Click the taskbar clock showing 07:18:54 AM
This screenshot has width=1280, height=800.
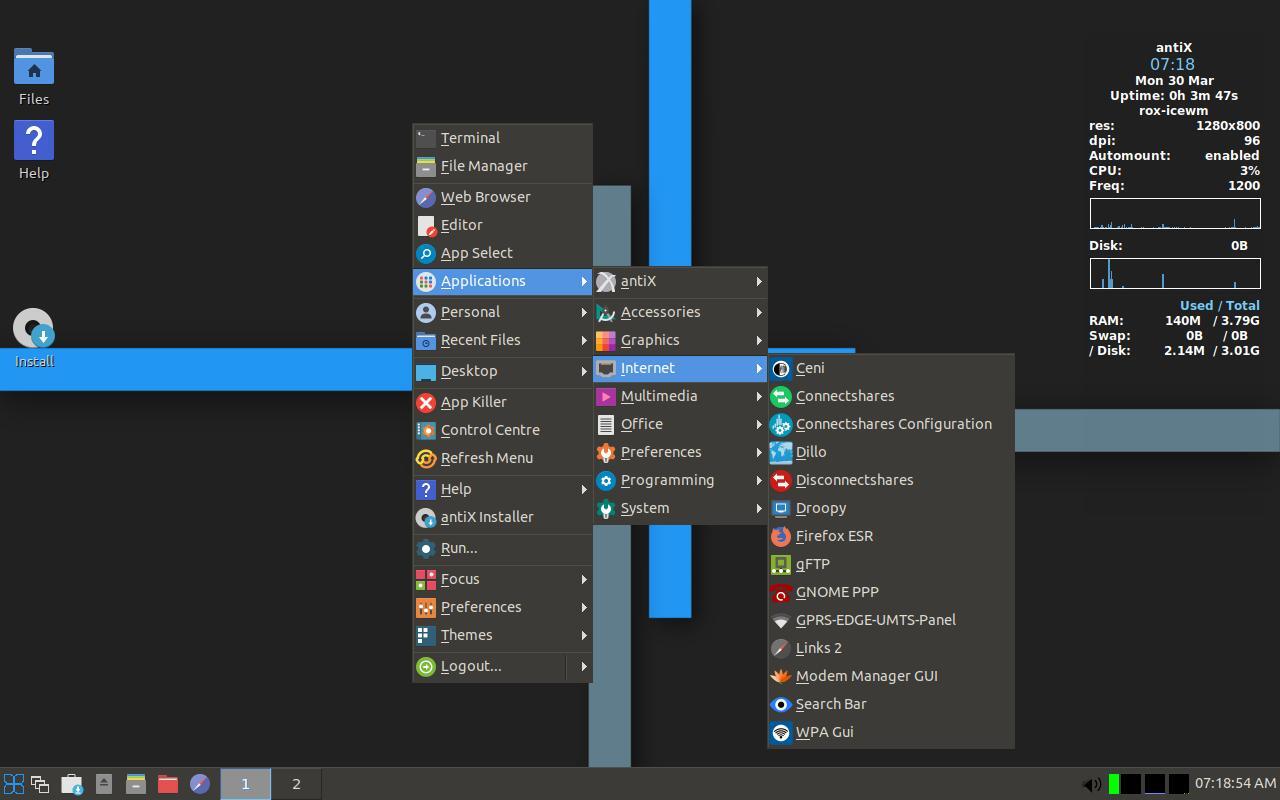1235,784
